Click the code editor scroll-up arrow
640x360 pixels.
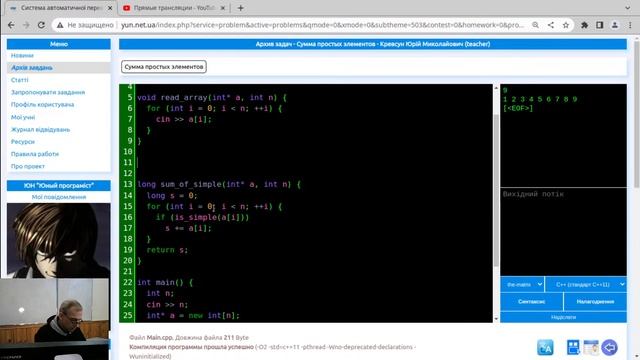[x=496, y=88]
